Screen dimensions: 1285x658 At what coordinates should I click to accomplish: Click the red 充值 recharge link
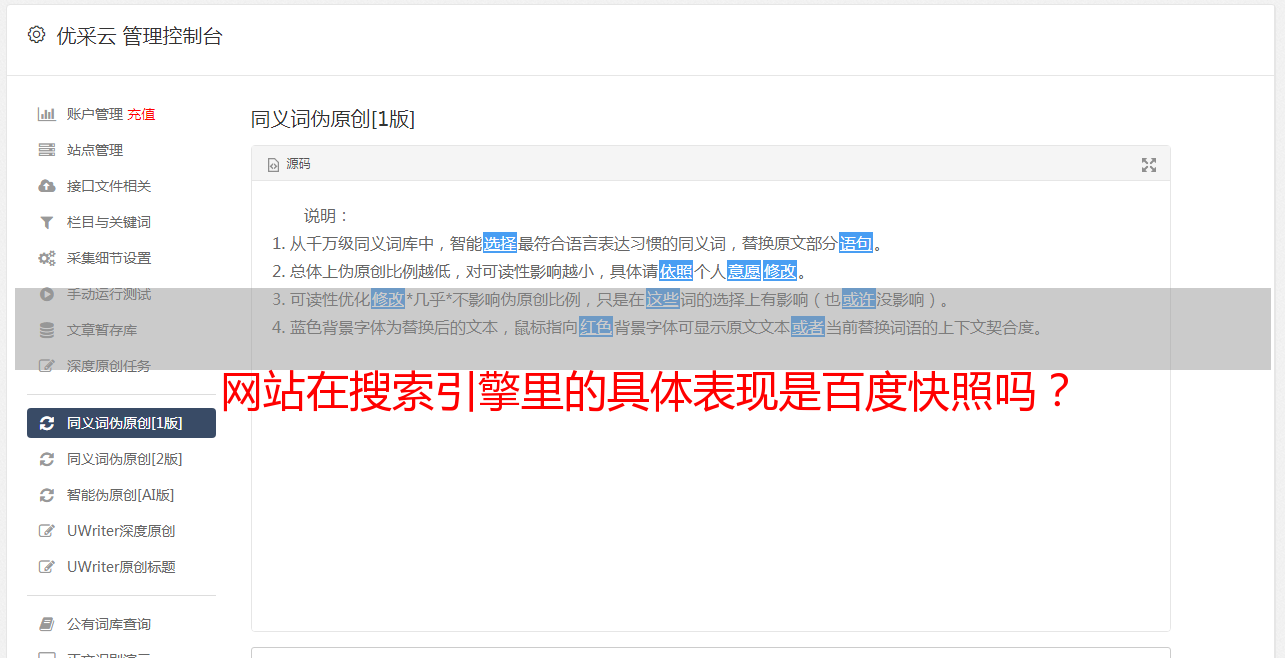pyautogui.click(x=141, y=114)
